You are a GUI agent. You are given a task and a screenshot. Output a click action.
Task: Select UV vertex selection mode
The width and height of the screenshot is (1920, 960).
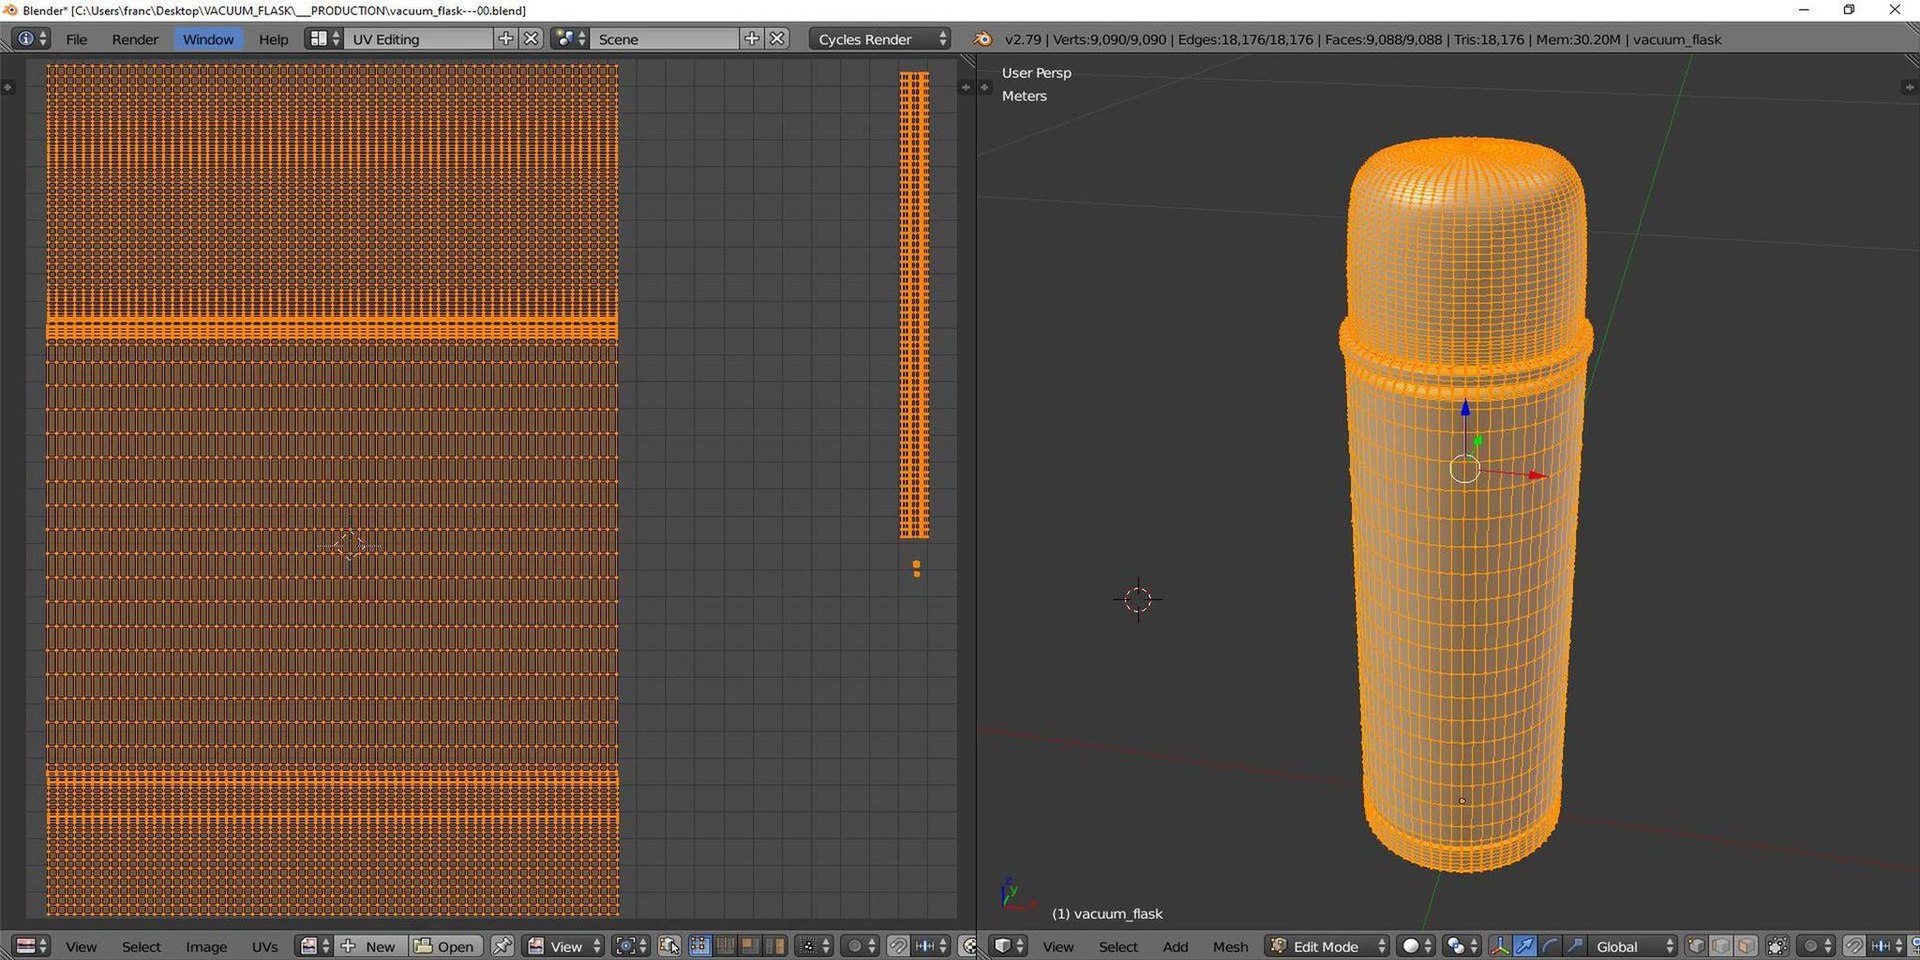(x=700, y=946)
